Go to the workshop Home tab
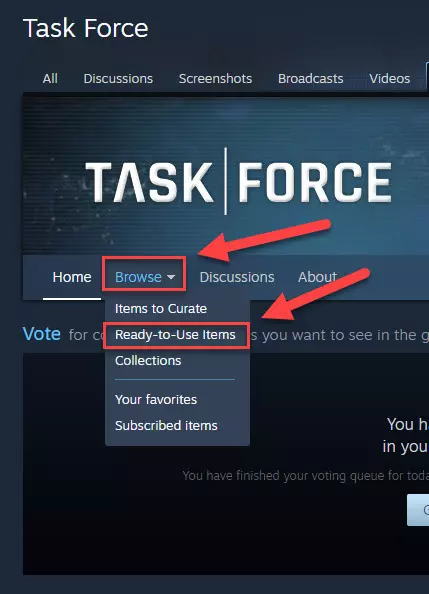The image size is (429, 594). point(72,277)
